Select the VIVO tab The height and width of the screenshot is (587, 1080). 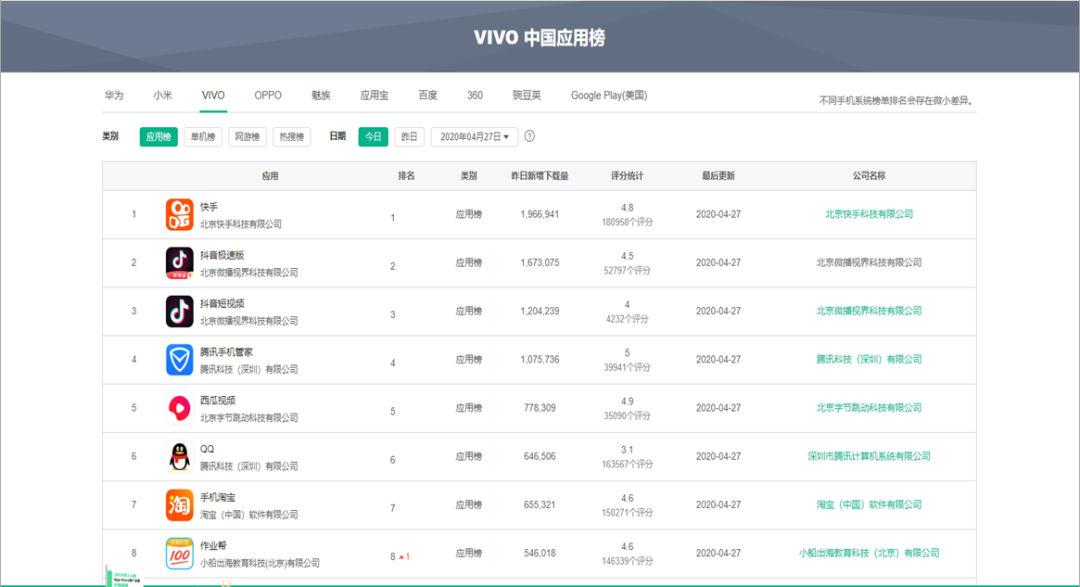pyautogui.click(x=213, y=95)
